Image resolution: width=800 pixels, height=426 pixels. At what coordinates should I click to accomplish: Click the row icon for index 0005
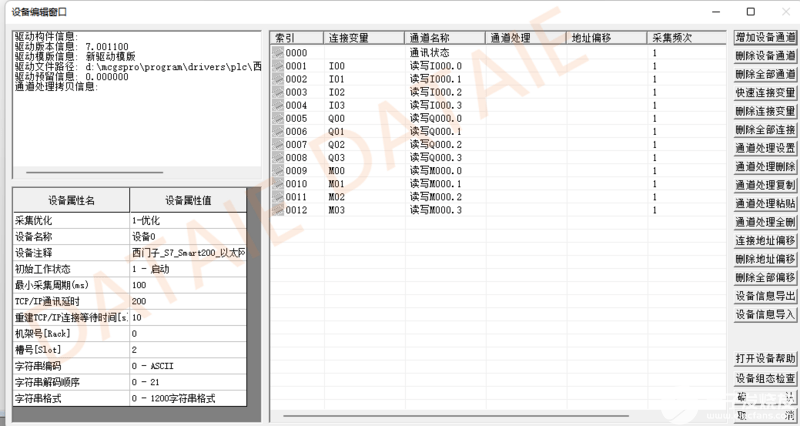278,118
